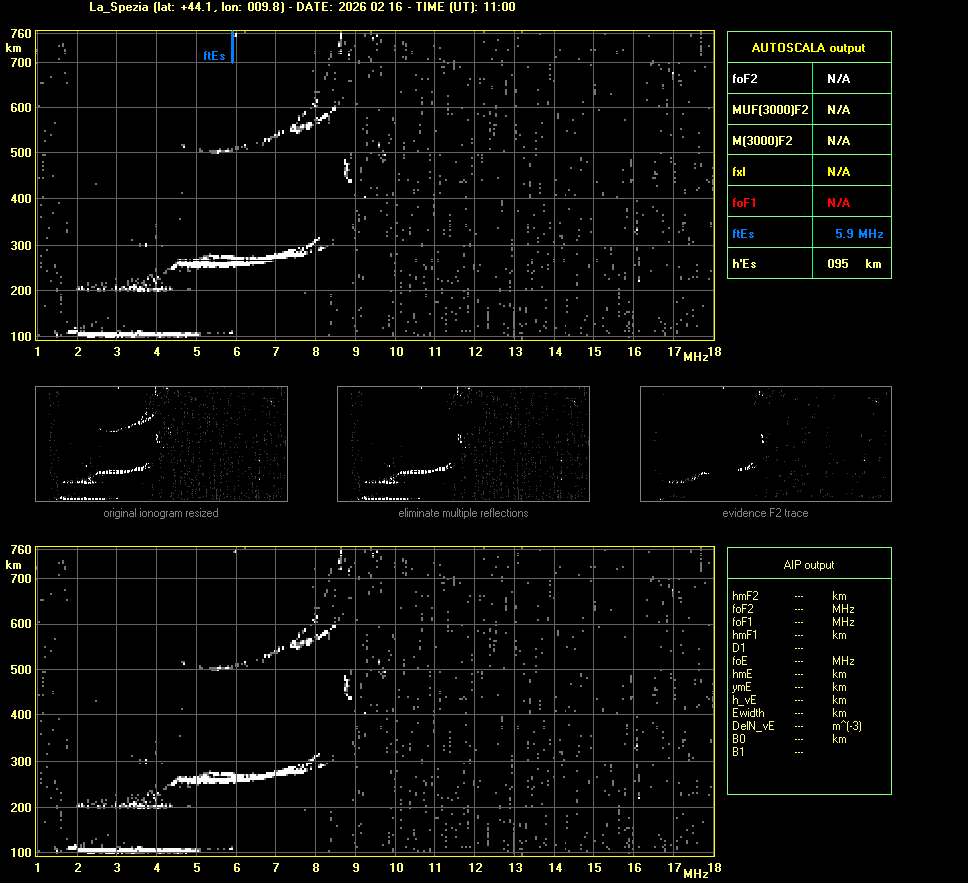Click the red foF1 label

743,203
